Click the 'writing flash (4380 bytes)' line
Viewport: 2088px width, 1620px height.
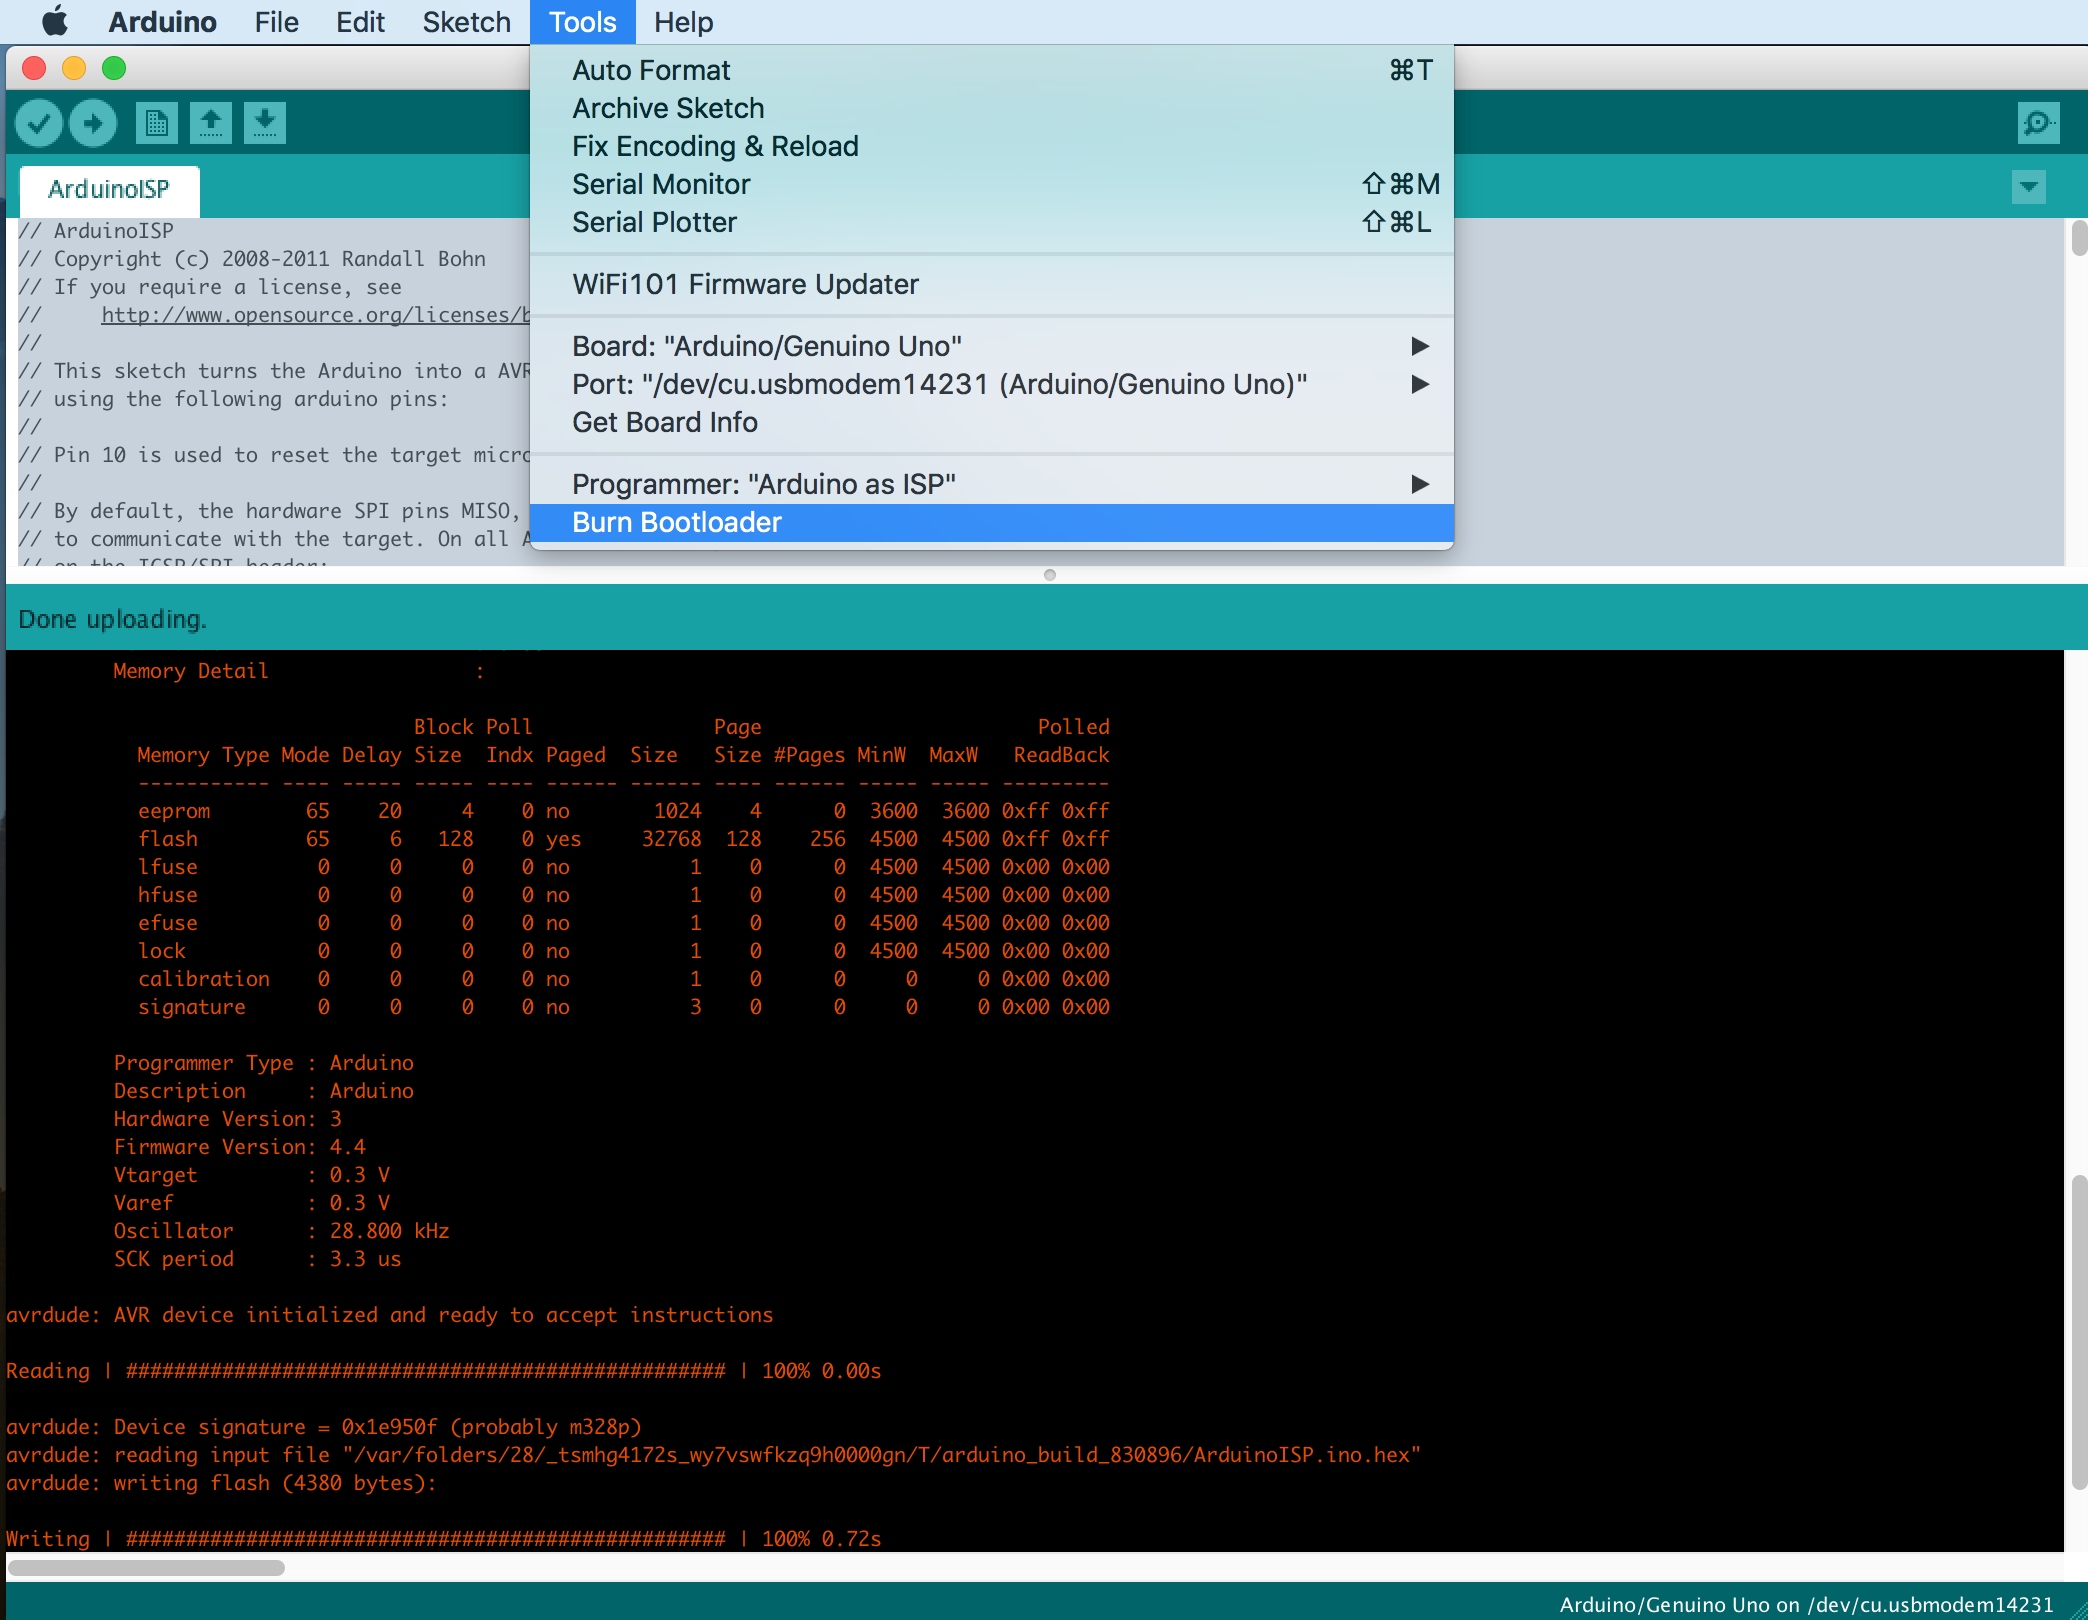pos(221,1483)
